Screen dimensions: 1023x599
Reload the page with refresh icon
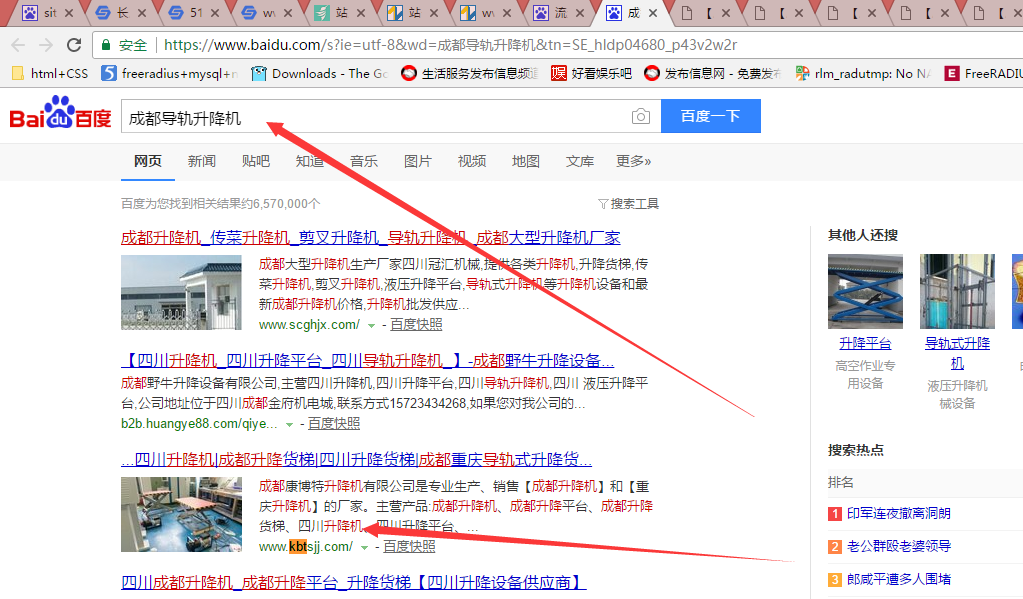point(74,45)
